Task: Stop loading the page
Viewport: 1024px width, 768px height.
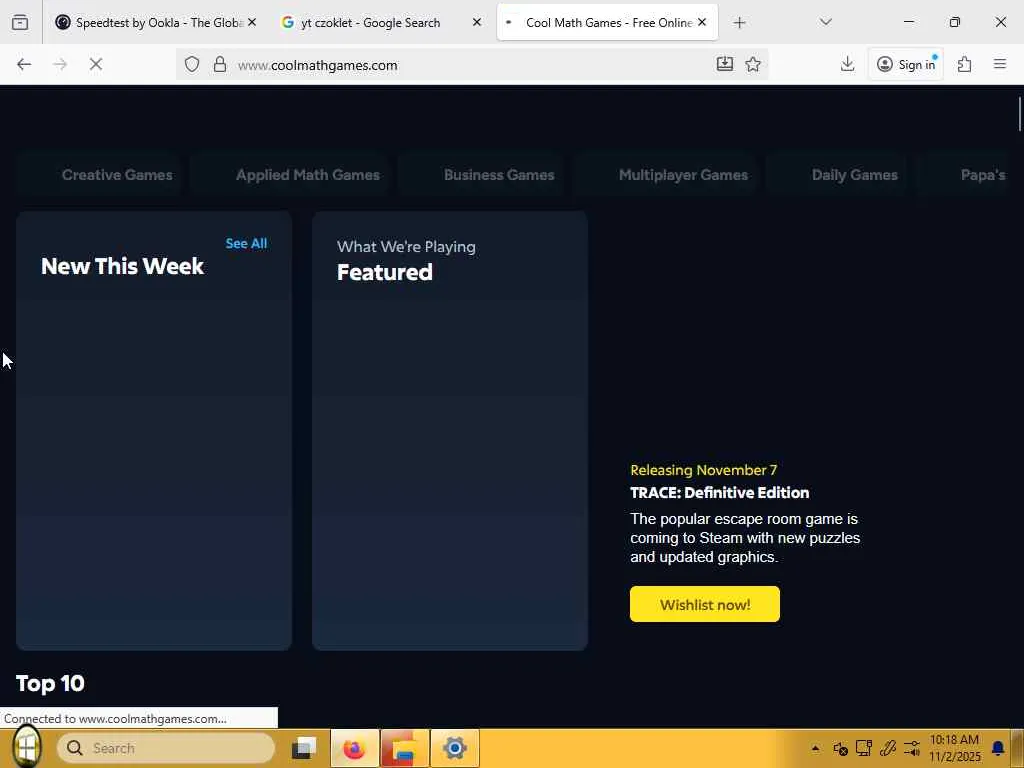Action: tap(96, 64)
